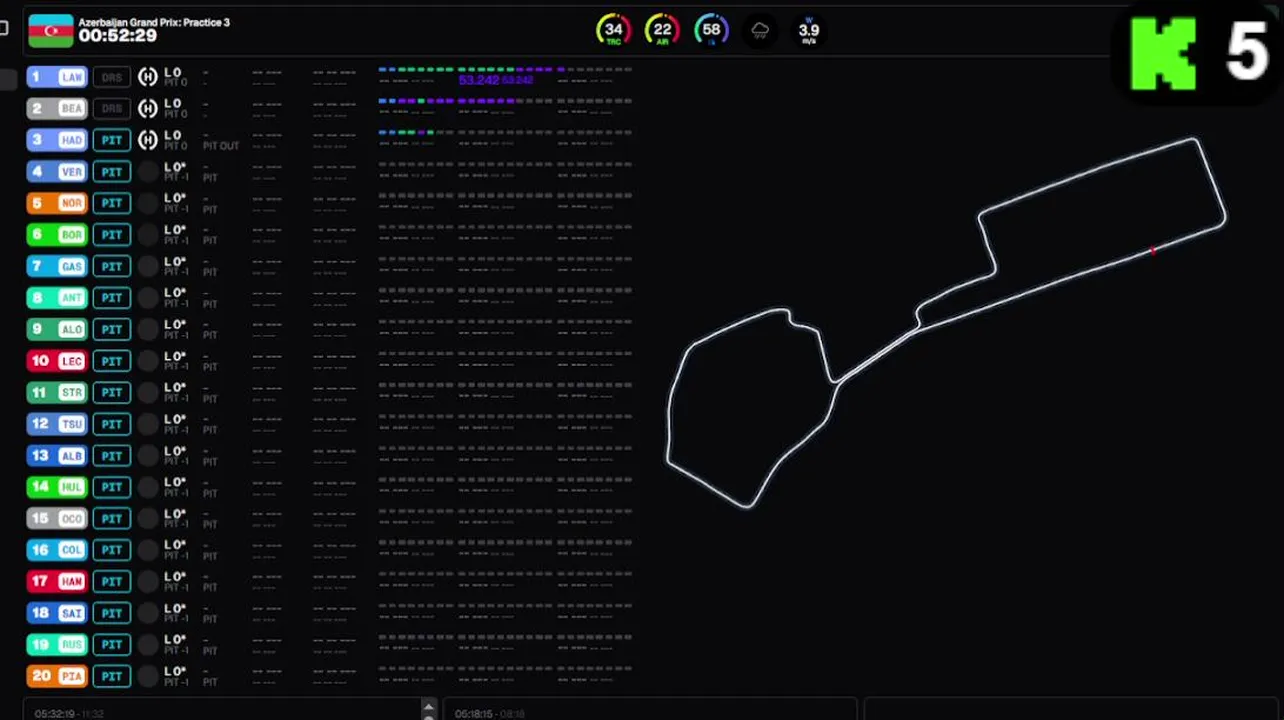The height and width of the screenshot is (720, 1284).
Task: Click the PIT badge for NOR
Action: [x=112, y=203]
